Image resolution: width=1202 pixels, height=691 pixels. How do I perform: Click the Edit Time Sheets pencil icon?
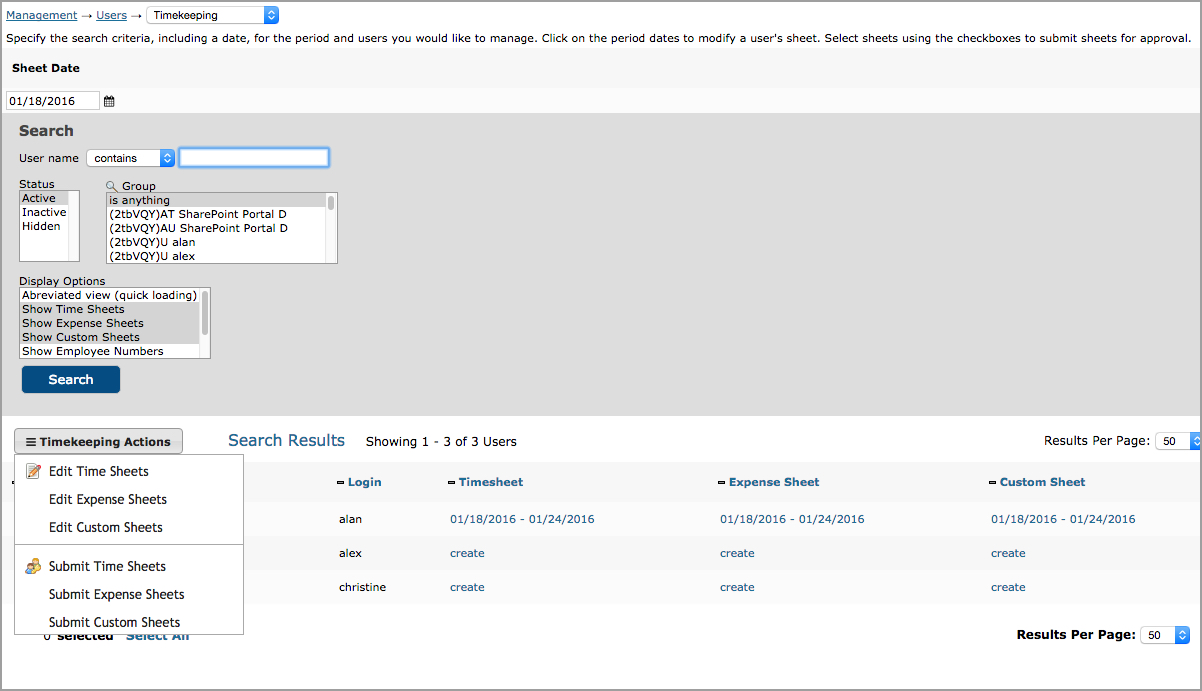point(33,471)
